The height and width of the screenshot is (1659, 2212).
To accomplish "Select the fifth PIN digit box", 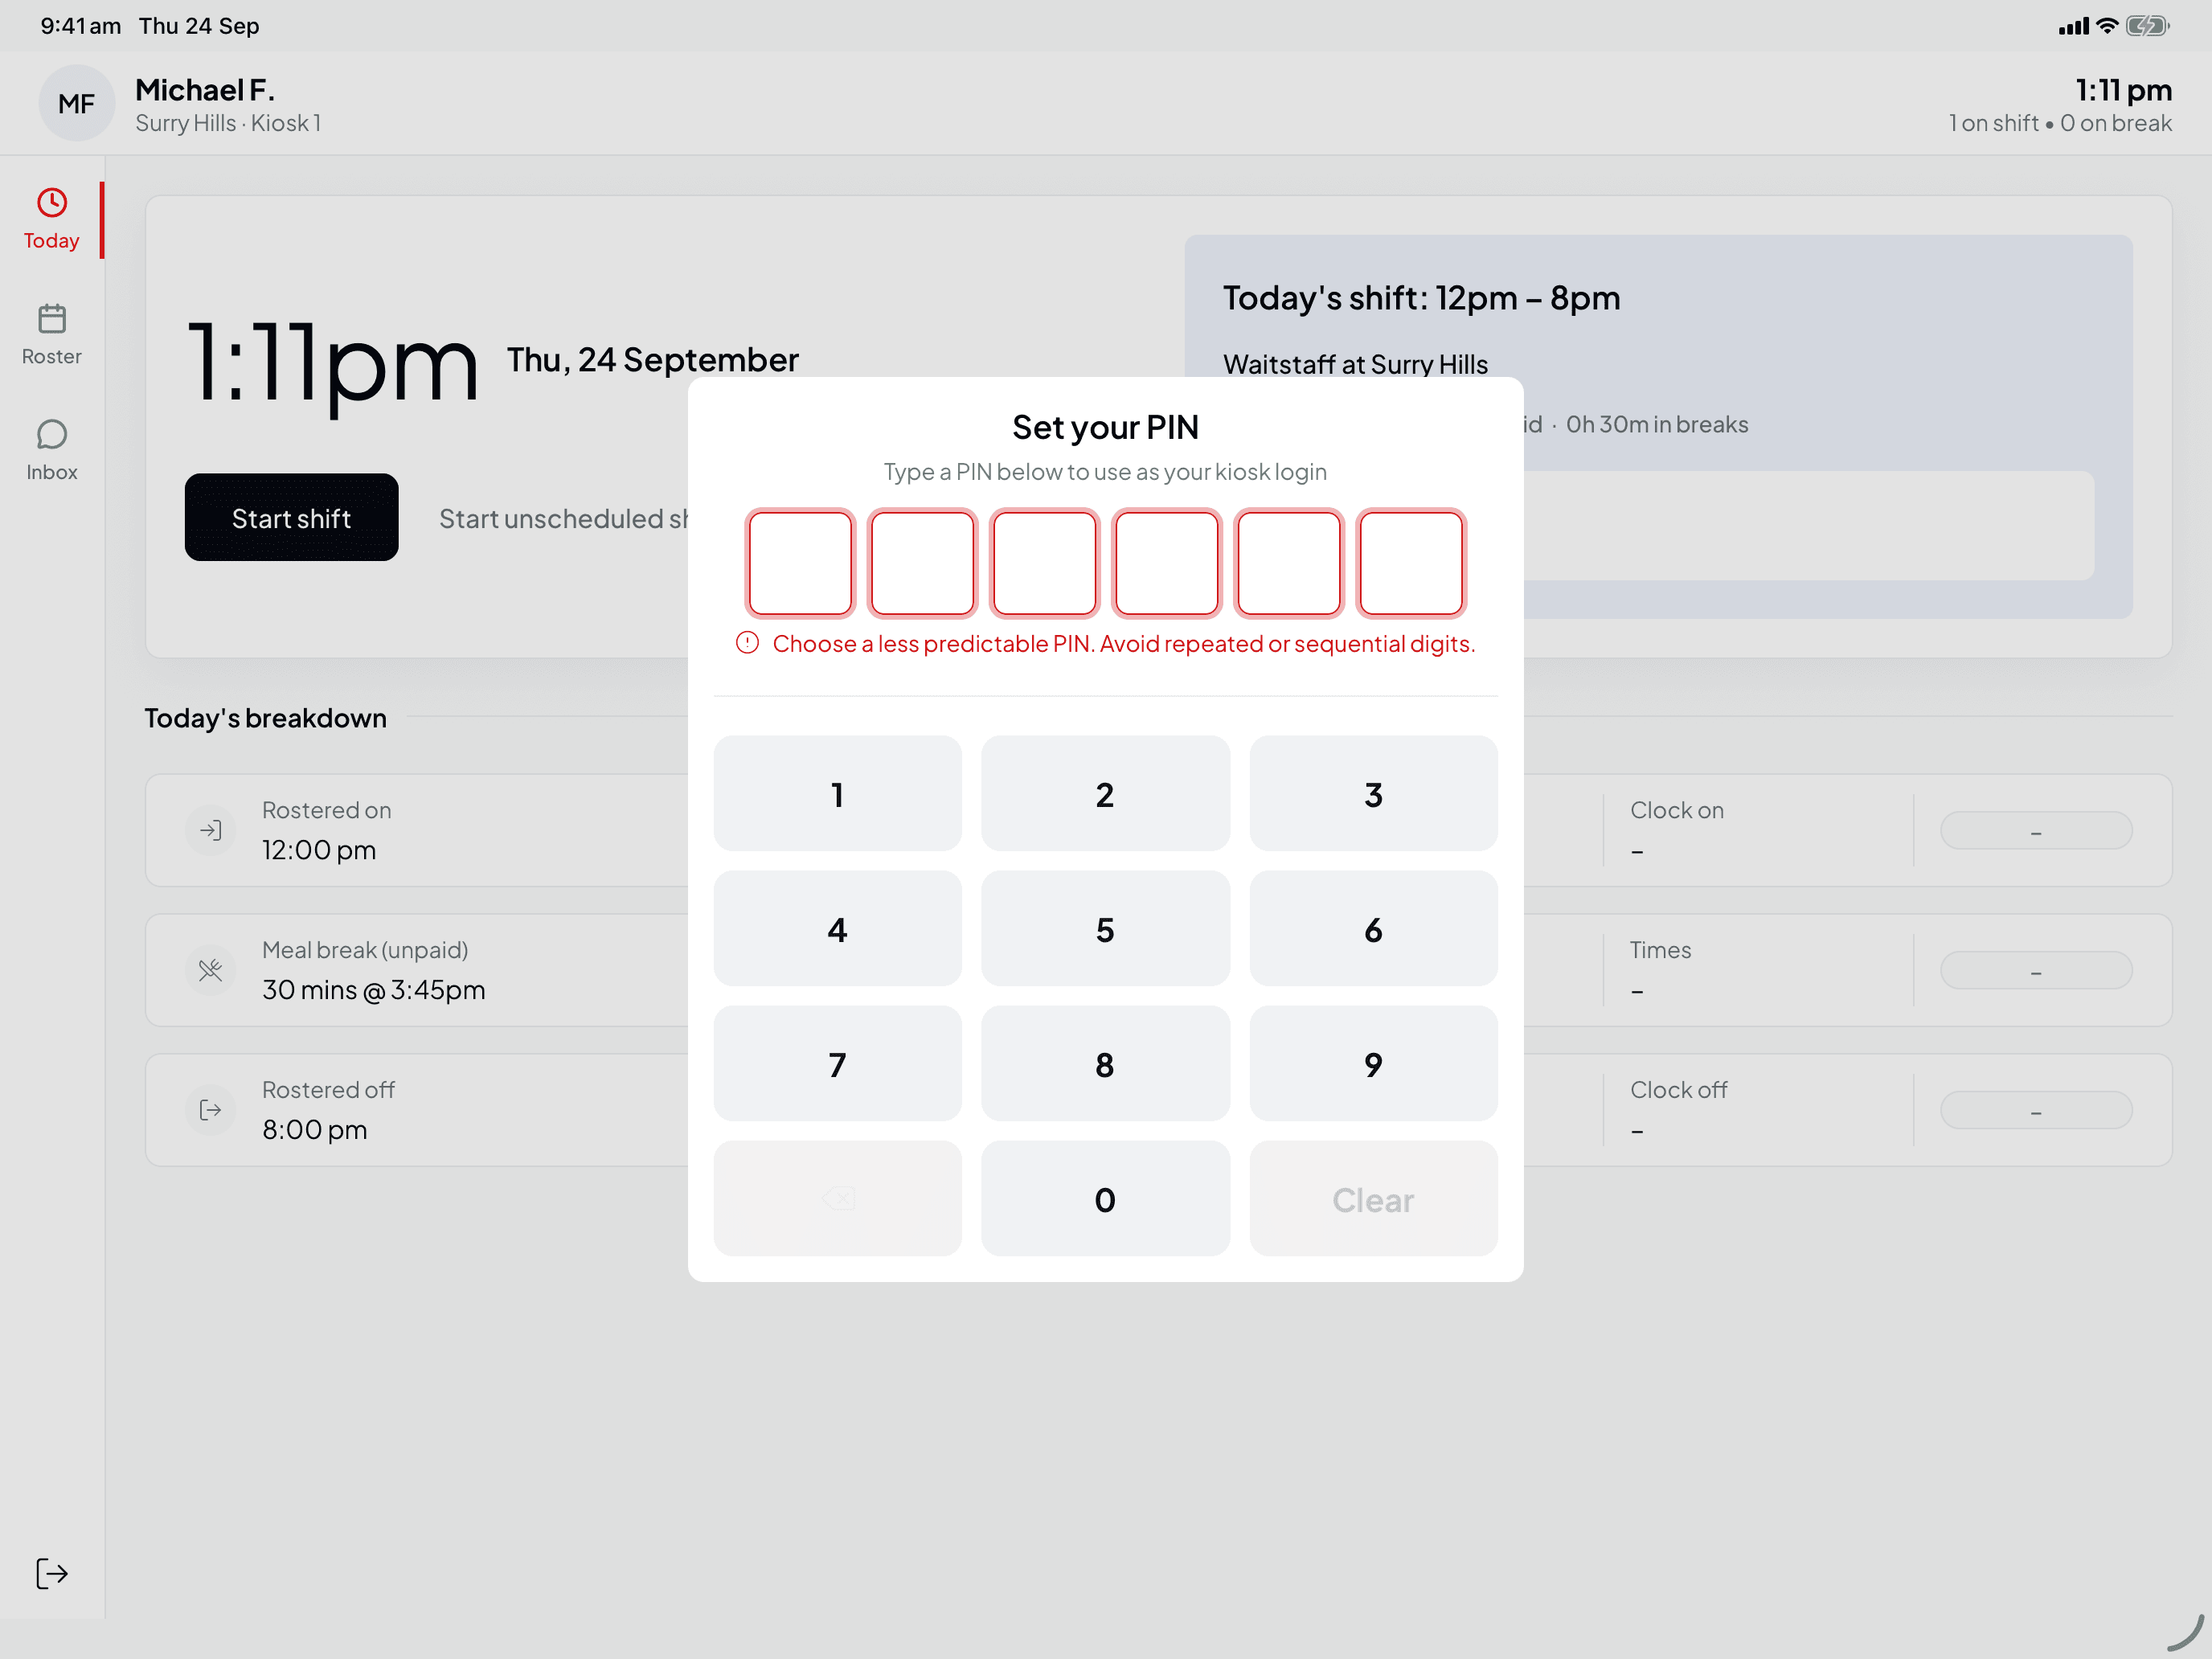I will 1288,563.
